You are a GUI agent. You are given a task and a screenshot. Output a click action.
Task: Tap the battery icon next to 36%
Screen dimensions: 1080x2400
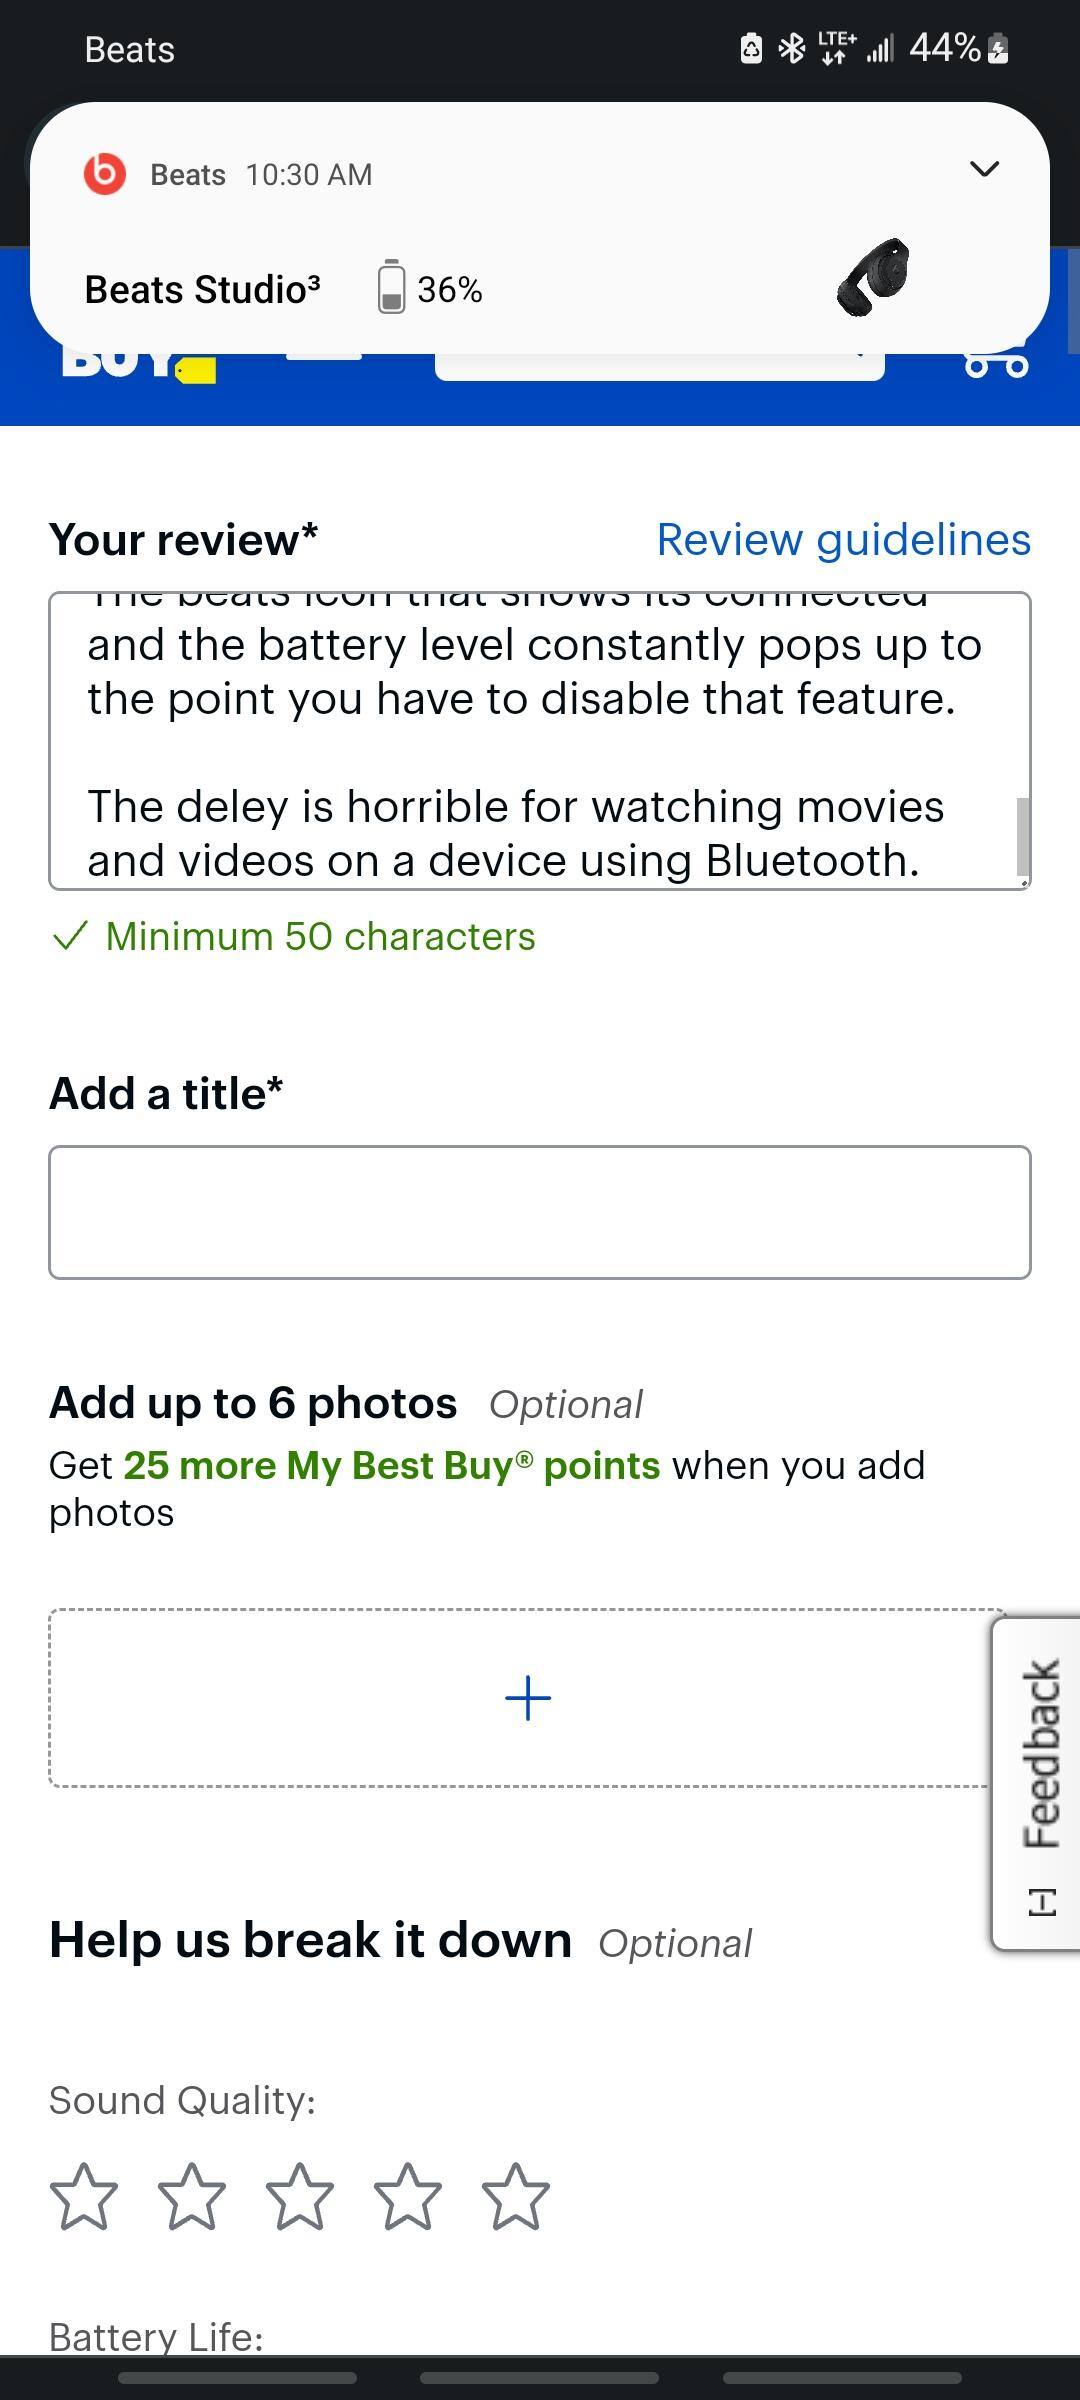click(391, 289)
